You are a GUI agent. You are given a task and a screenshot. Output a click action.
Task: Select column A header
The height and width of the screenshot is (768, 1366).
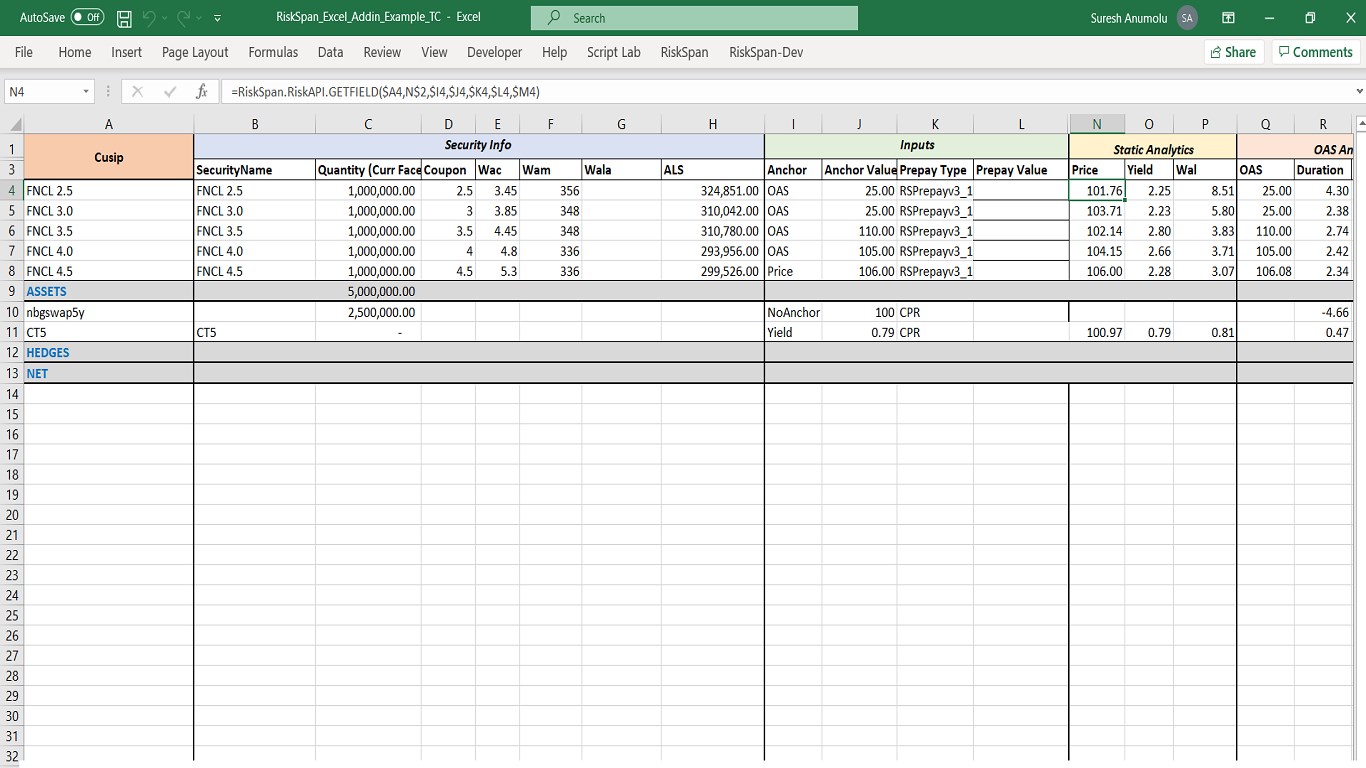click(109, 124)
